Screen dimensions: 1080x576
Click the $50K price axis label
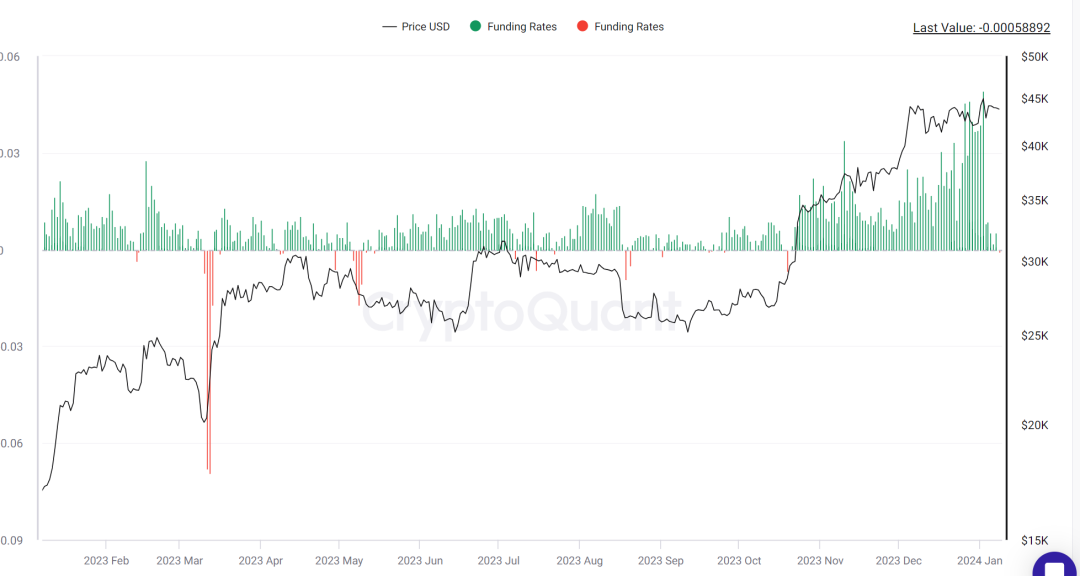click(1035, 56)
